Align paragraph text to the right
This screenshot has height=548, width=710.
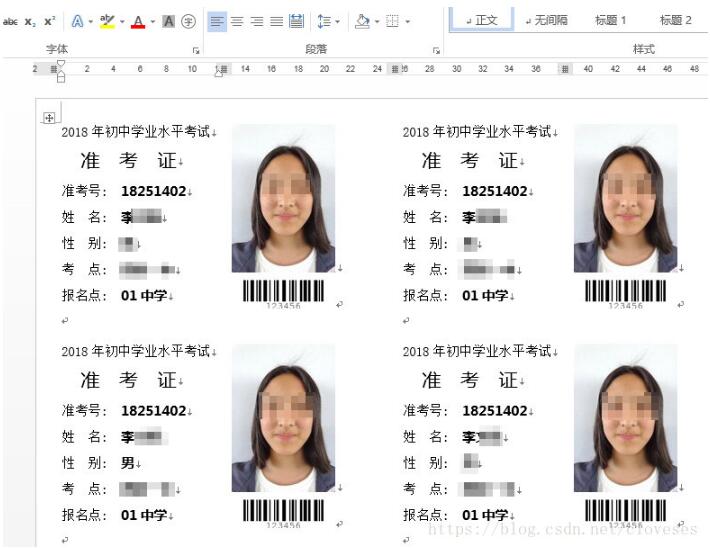(x=257, y=21)
